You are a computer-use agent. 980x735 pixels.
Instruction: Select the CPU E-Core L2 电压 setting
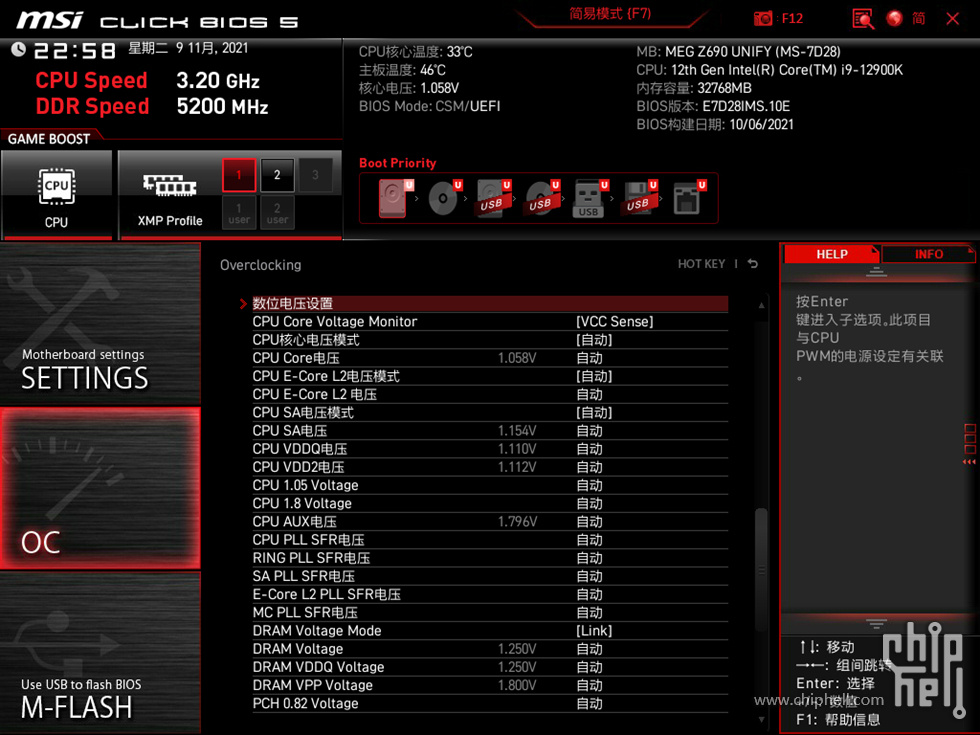(x=490, y=394)
